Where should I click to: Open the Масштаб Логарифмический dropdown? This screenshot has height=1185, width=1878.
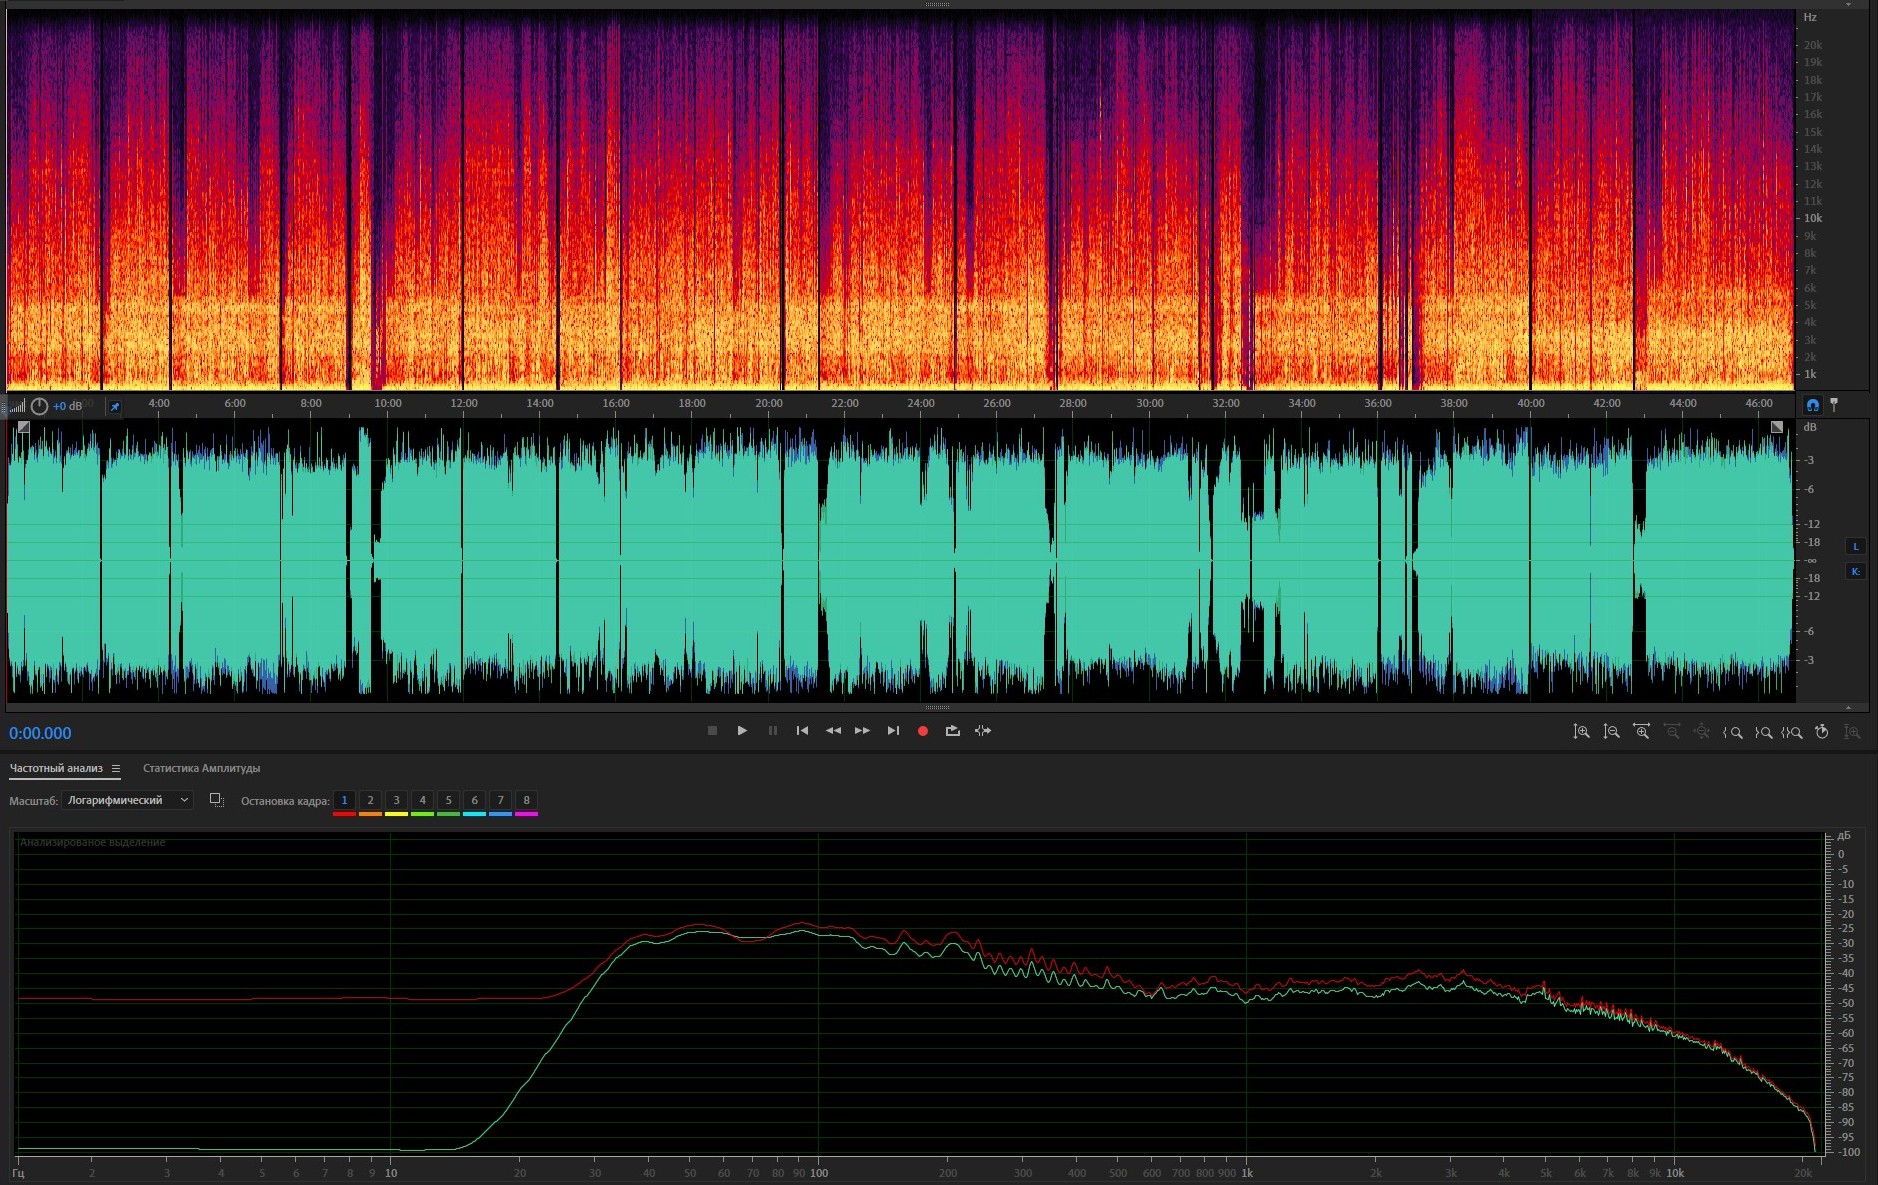click(x=127, y=800)
